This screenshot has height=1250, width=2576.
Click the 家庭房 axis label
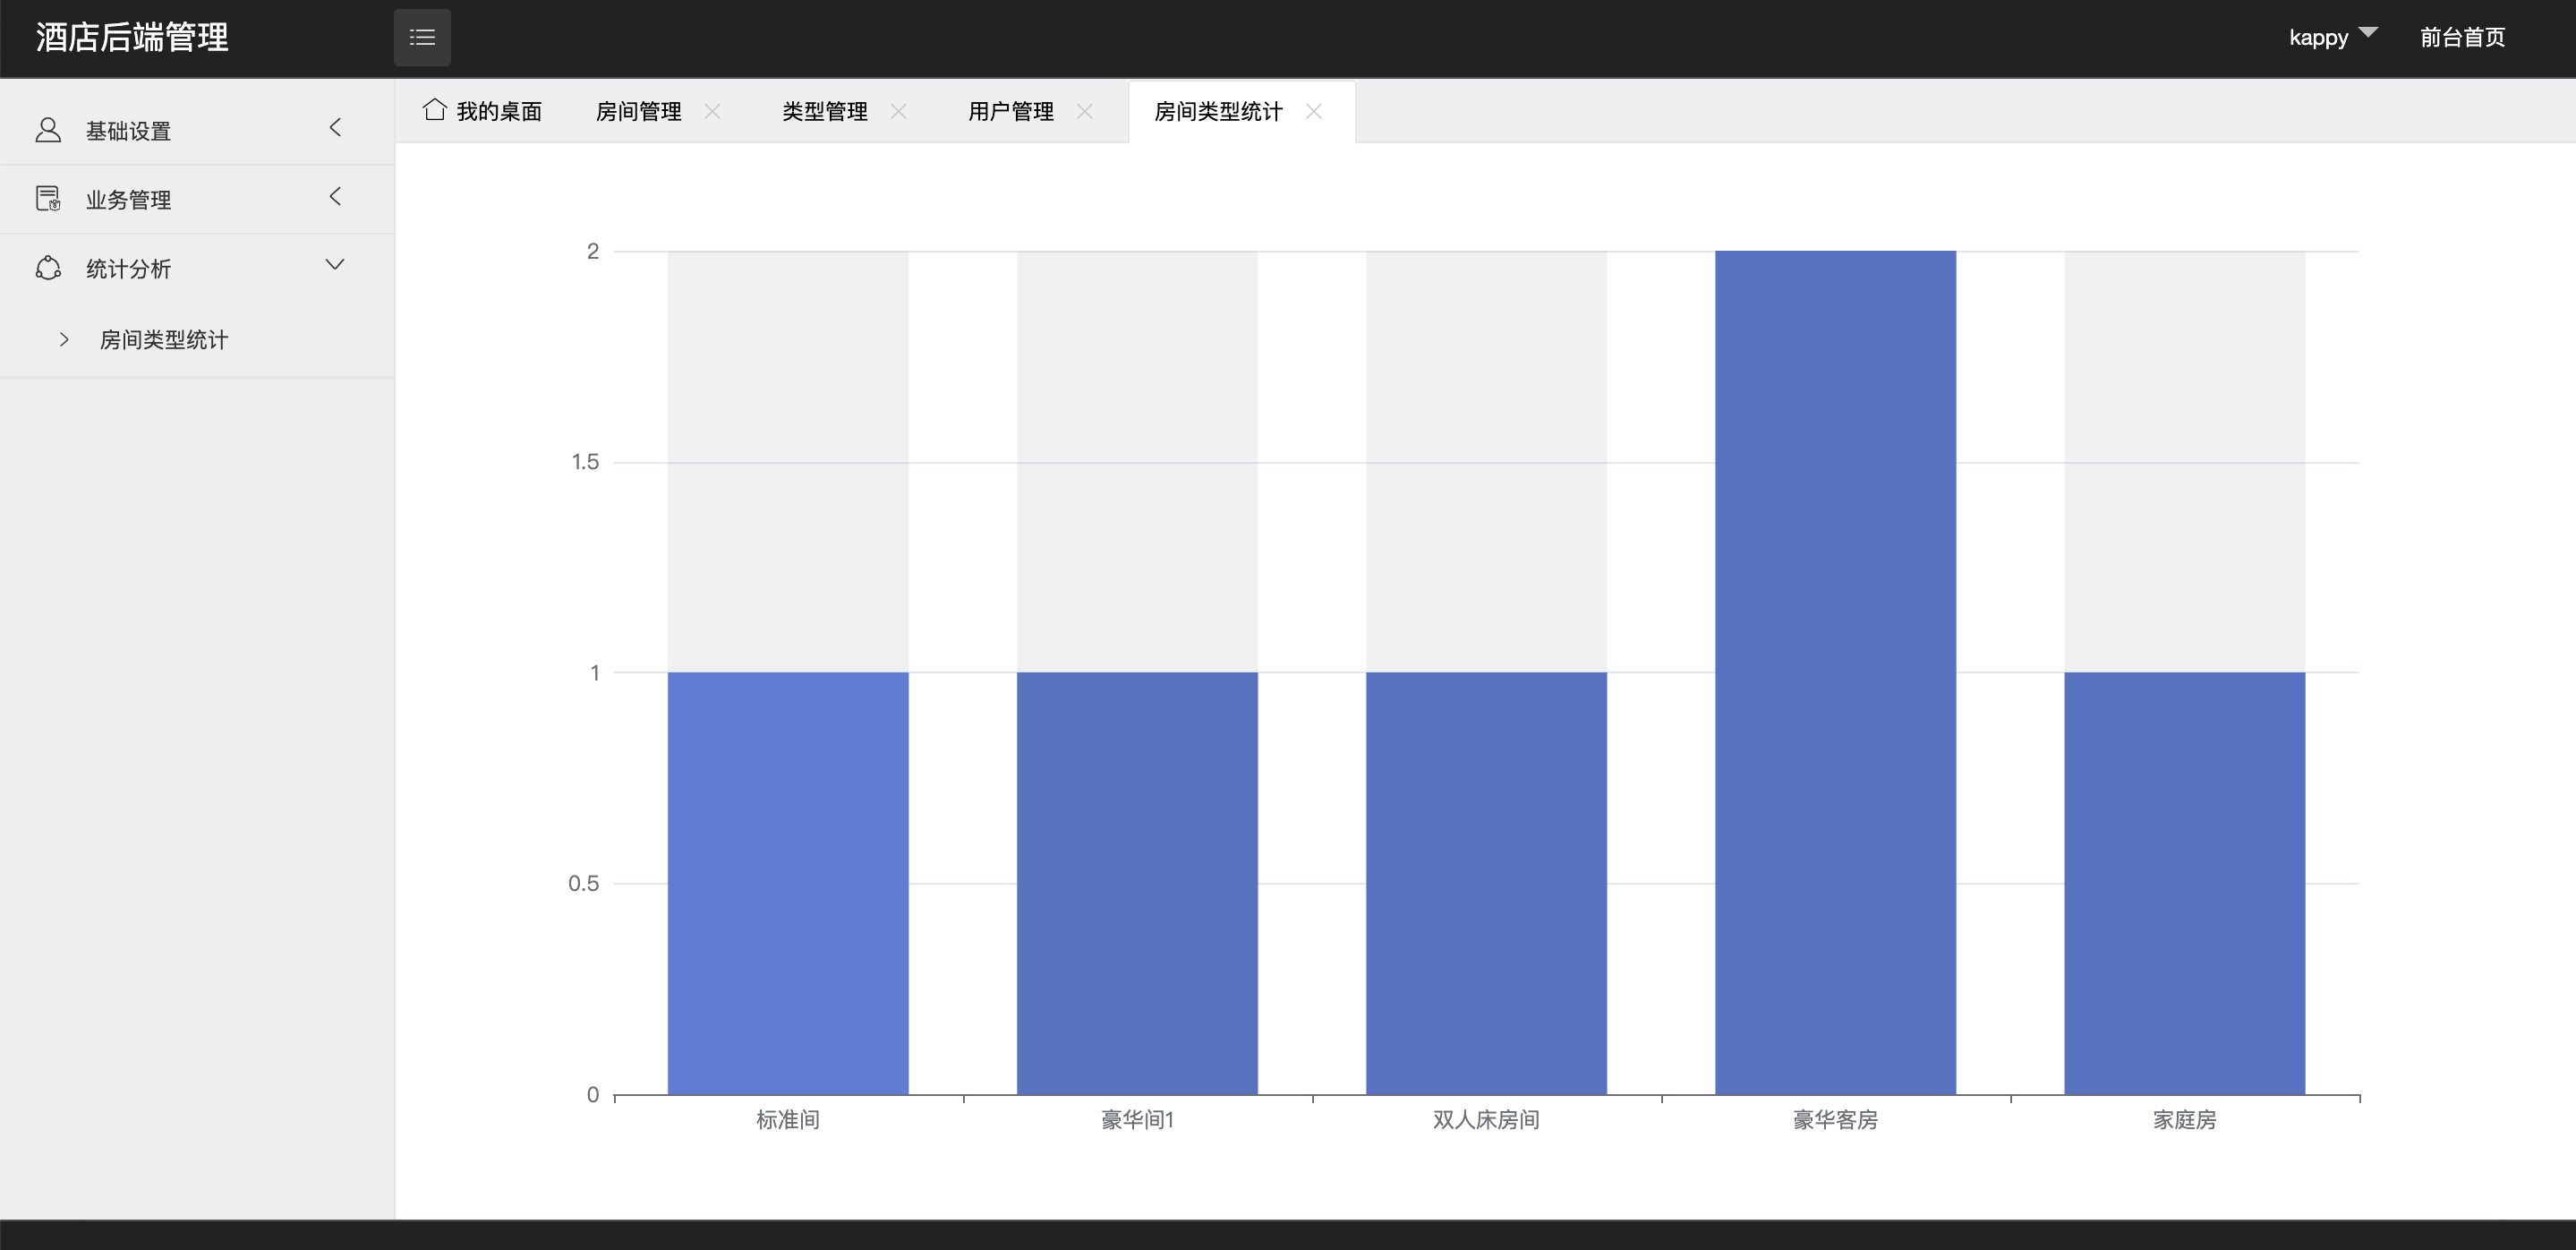click(x=2184, y=1120)
